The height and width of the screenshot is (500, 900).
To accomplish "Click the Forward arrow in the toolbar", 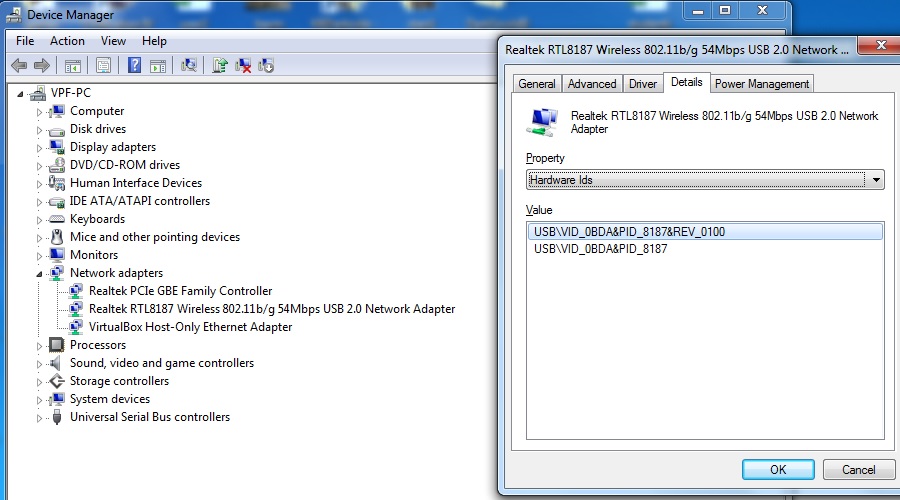I will pos(41,65).
